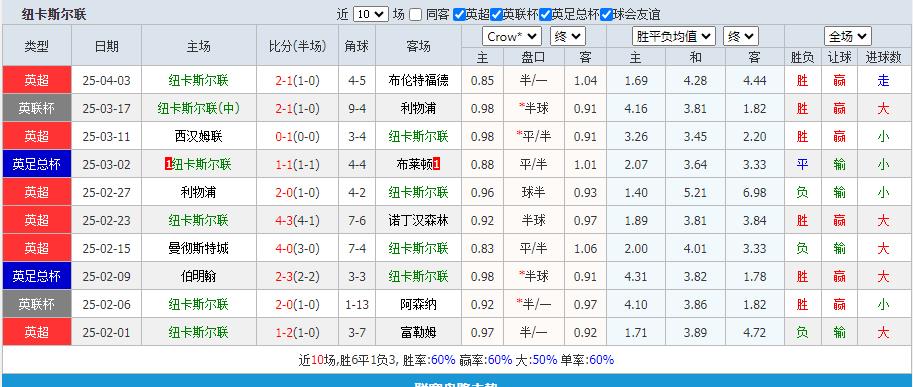
Task: Click the 单率:60% summary value
Action: (x=588, y=360)
